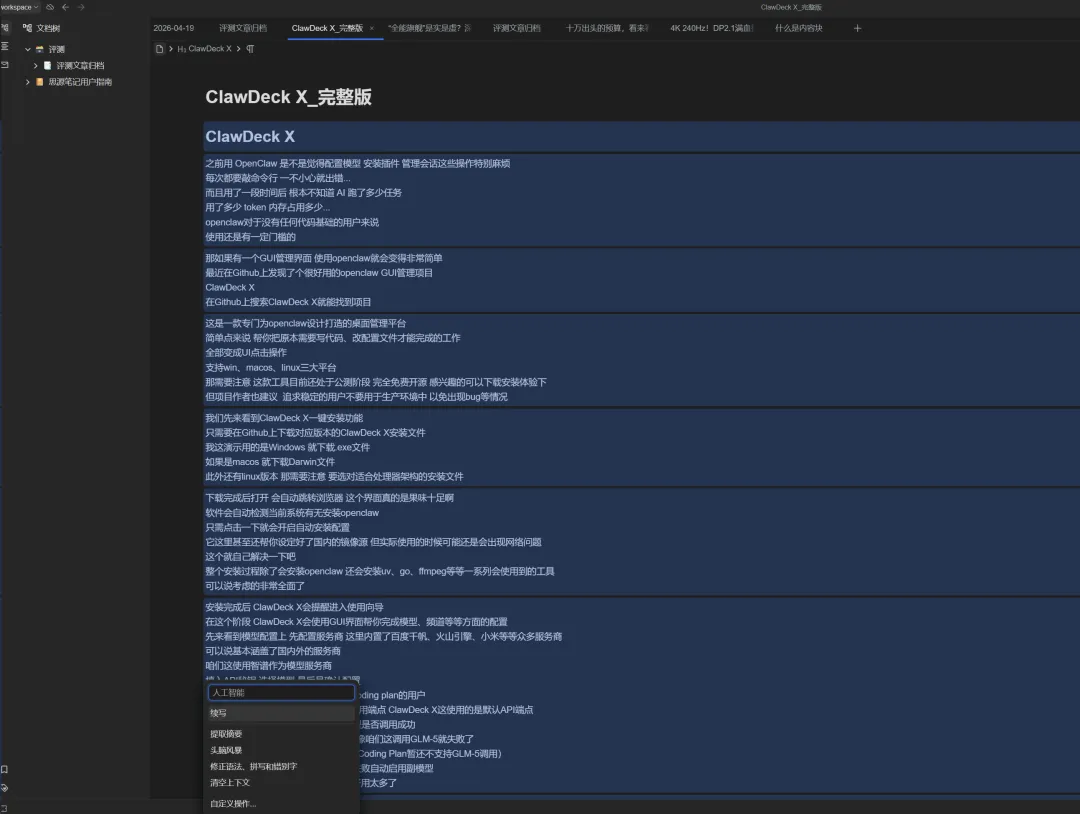Click the 评测文章归档 document icon in tree
The image size is (1080, 814).
click(x=48, y=65)
